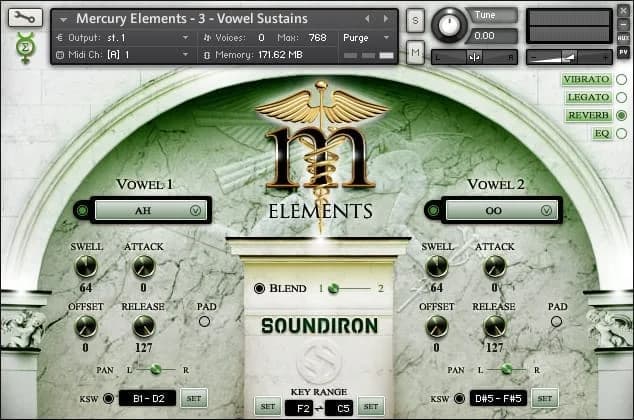Disable the Reverb radio toggle
Image resolution: width=634 pixels, height=420 pixels.
[x=621, y=115]
